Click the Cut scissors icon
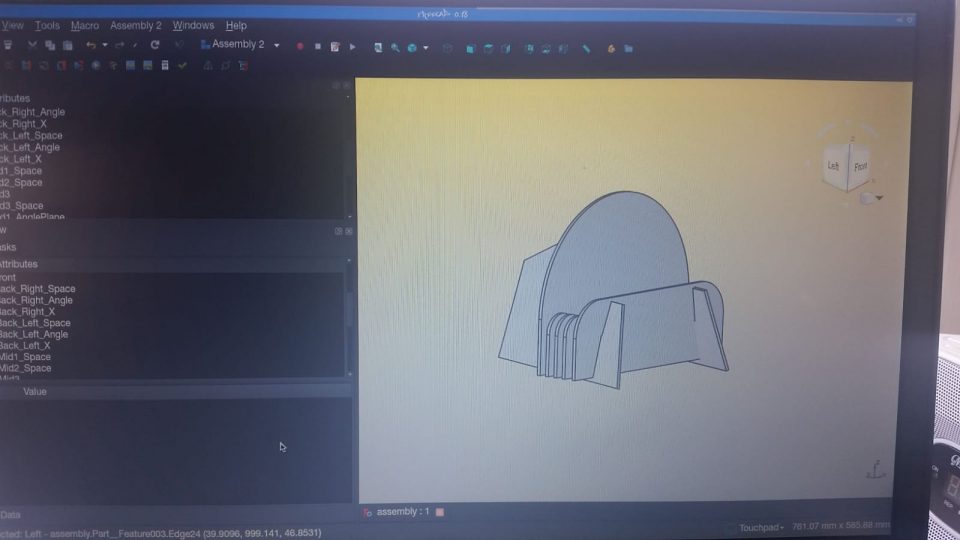This screenshot has width=960, height=540. coord(32,45)
